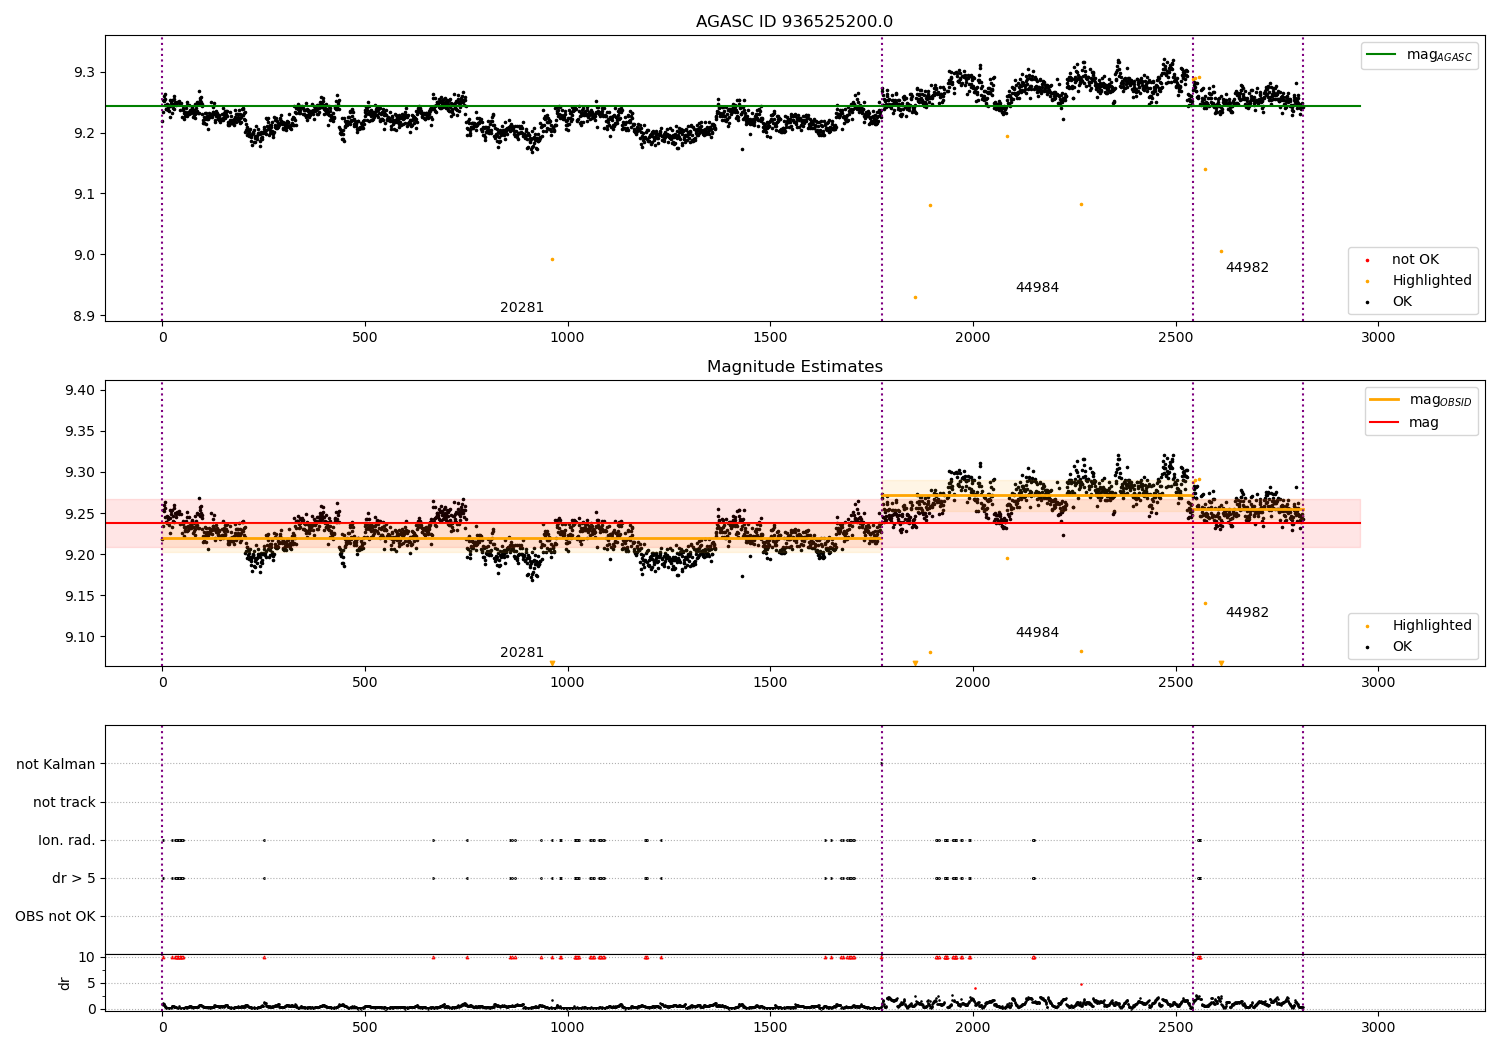
Task: Click the 1000 x-axis tick under Magnitude Estimates plot
Action: click(567, 683)
